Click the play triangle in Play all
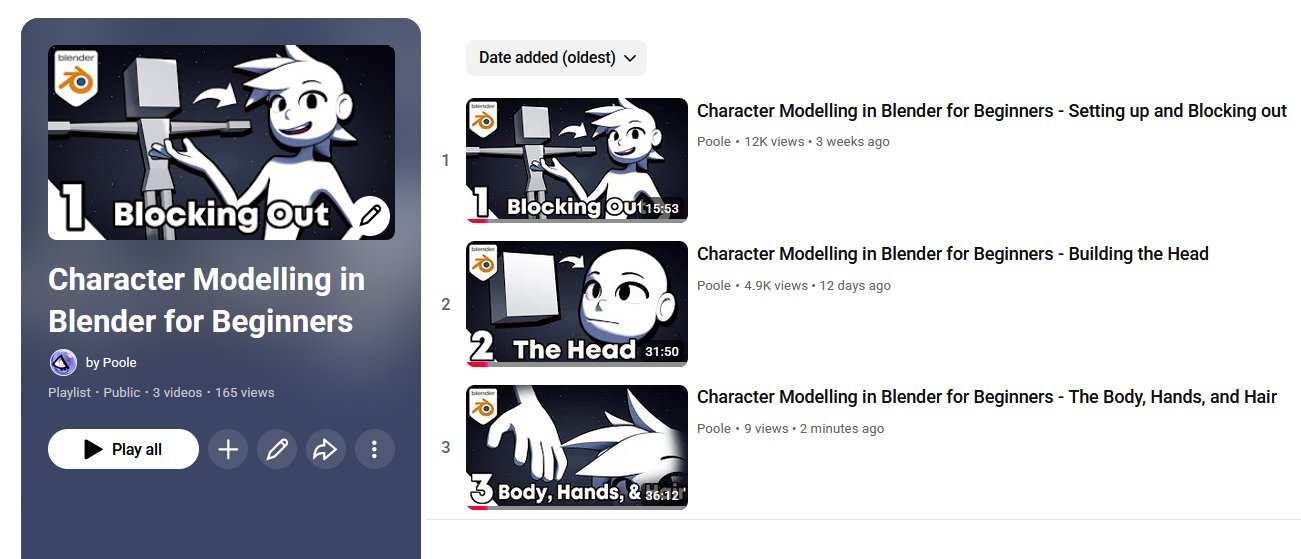The height and width of the screenshot is (559, 1301). tap(93, 449)
